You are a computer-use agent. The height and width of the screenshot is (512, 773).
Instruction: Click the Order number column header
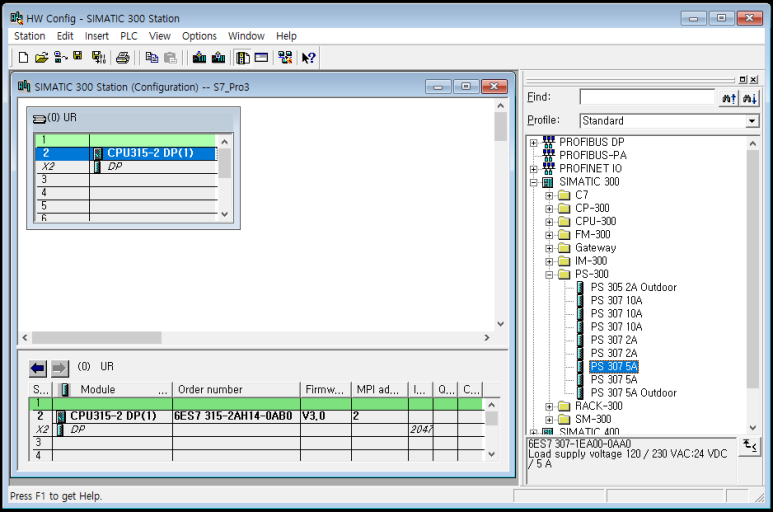point(236,390)
